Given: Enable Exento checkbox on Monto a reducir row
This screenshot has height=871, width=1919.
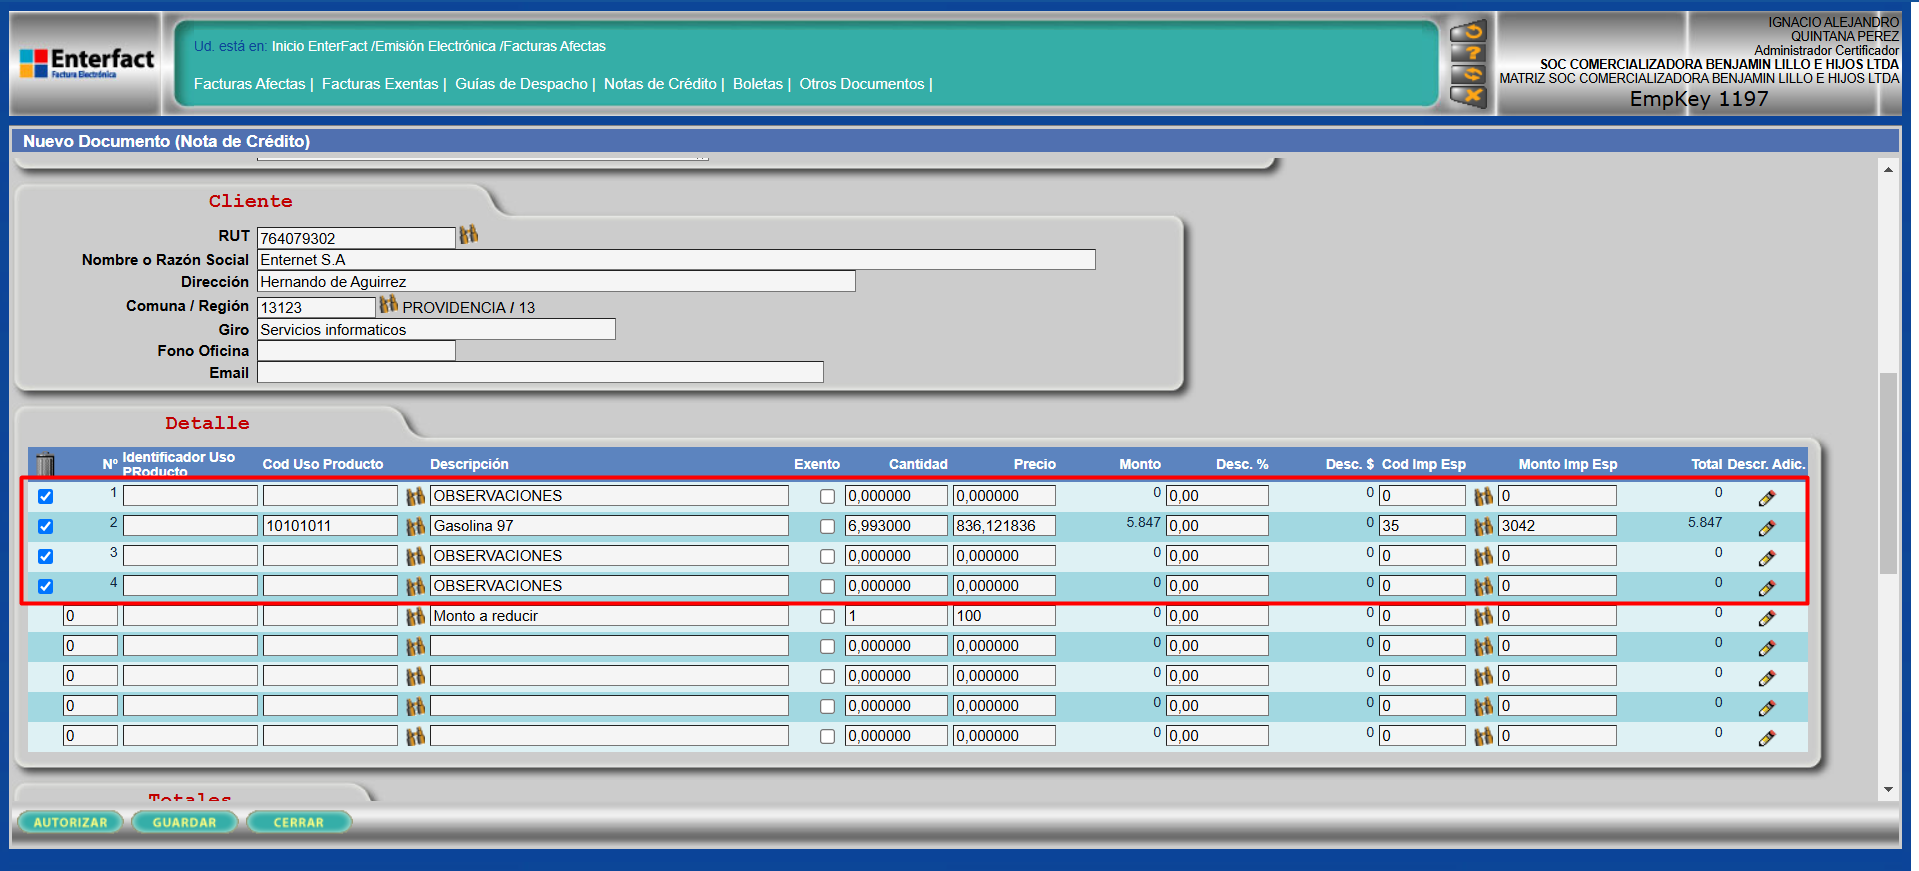Looking at the screenshot, I should [x=827, y=616].
